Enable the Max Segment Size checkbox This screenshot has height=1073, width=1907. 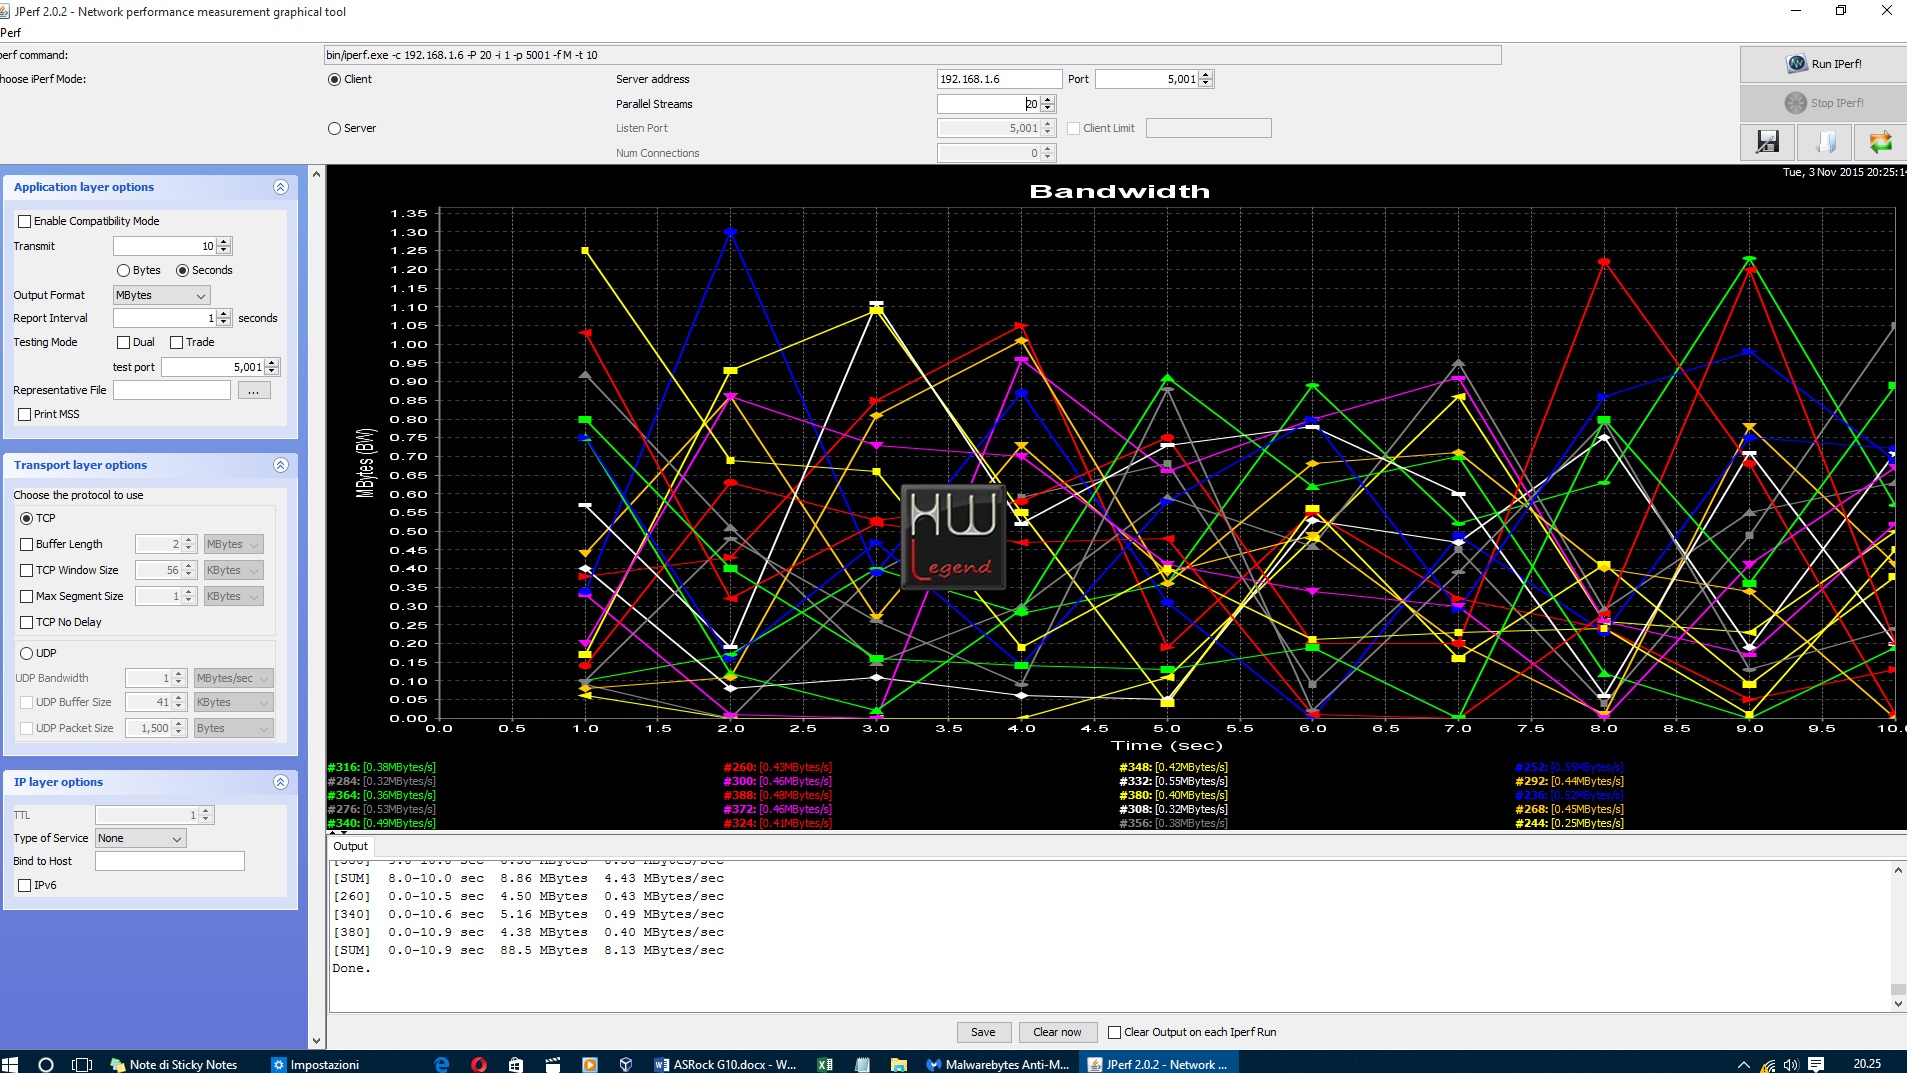(x=27, y=596)
